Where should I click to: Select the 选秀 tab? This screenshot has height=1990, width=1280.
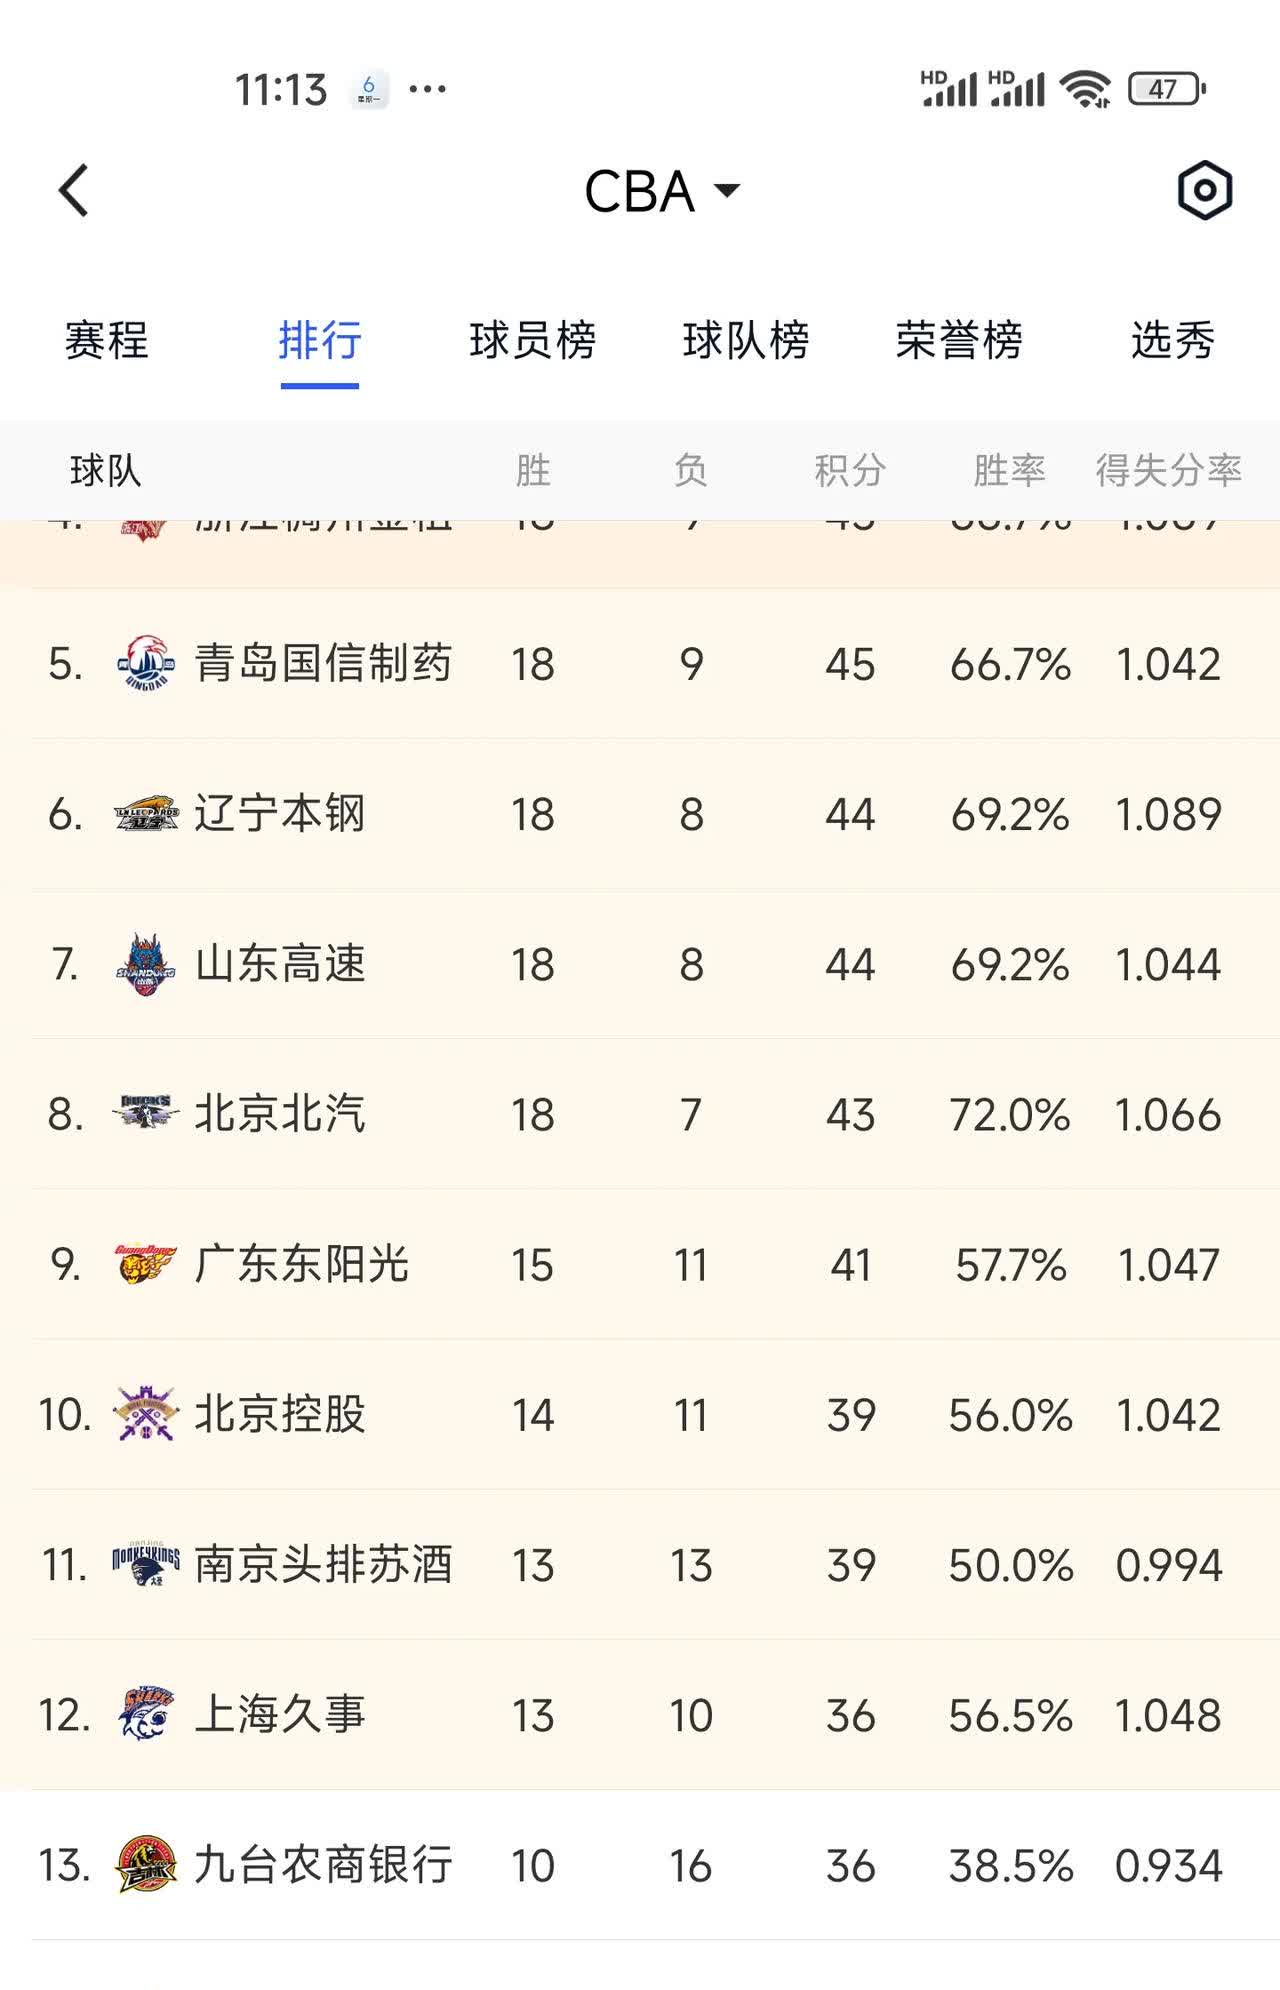1172,340
